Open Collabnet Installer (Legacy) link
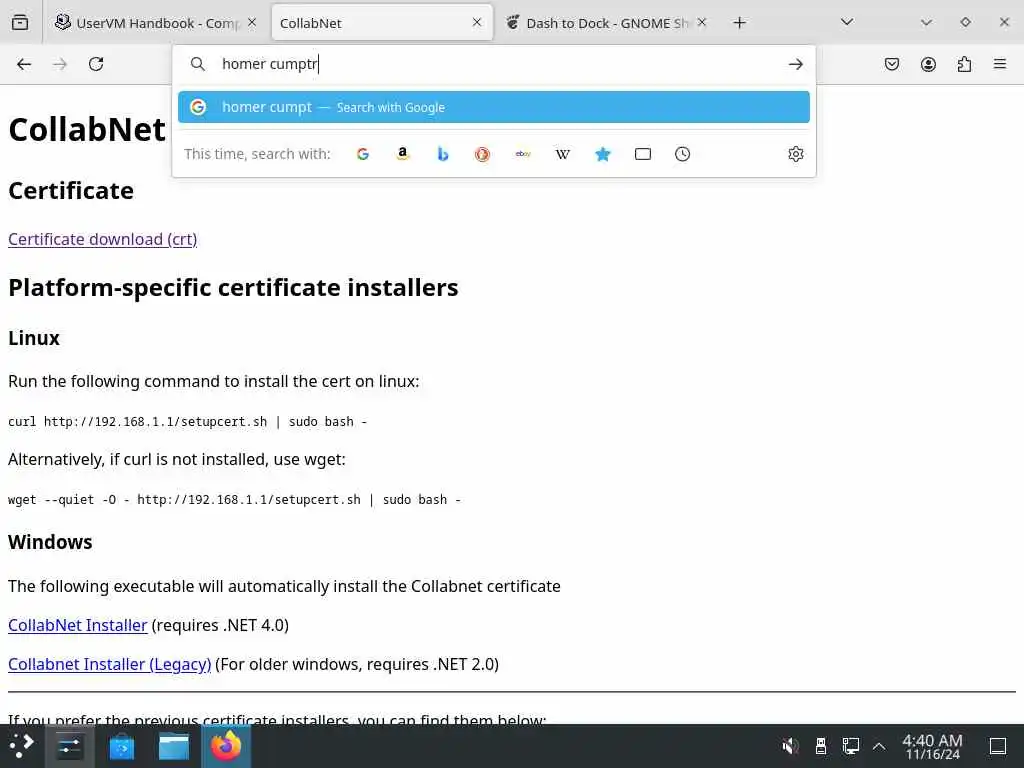1024x768 pixels. (110, 664)
